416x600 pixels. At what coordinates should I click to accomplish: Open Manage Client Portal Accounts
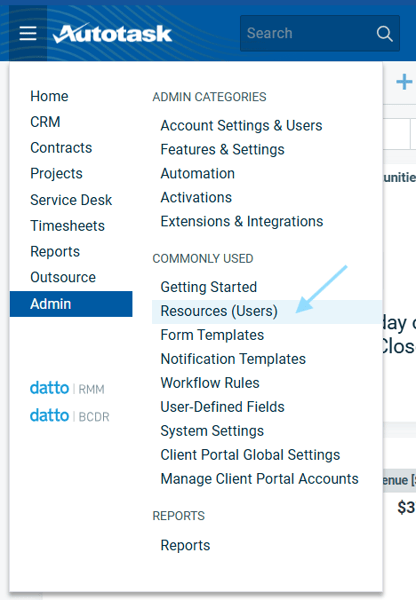click(x=259, y=479)
